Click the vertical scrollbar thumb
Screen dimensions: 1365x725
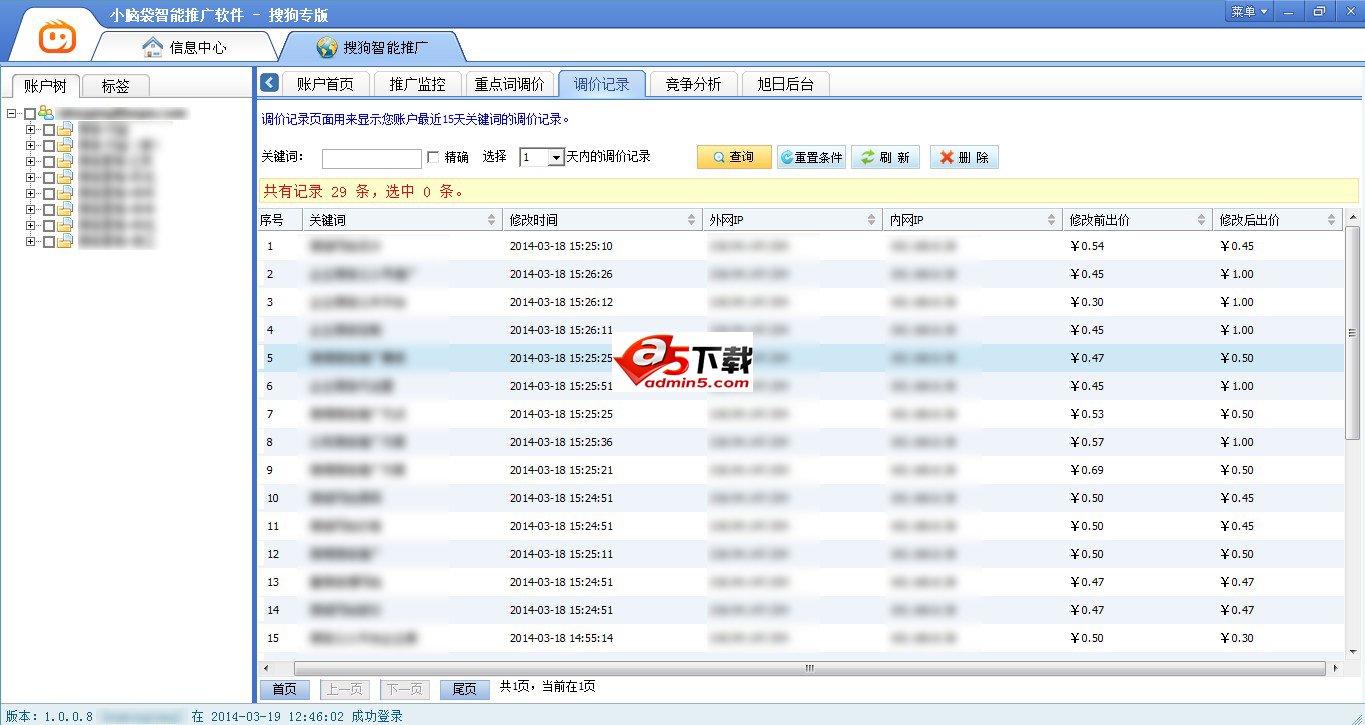point(1352,333)
